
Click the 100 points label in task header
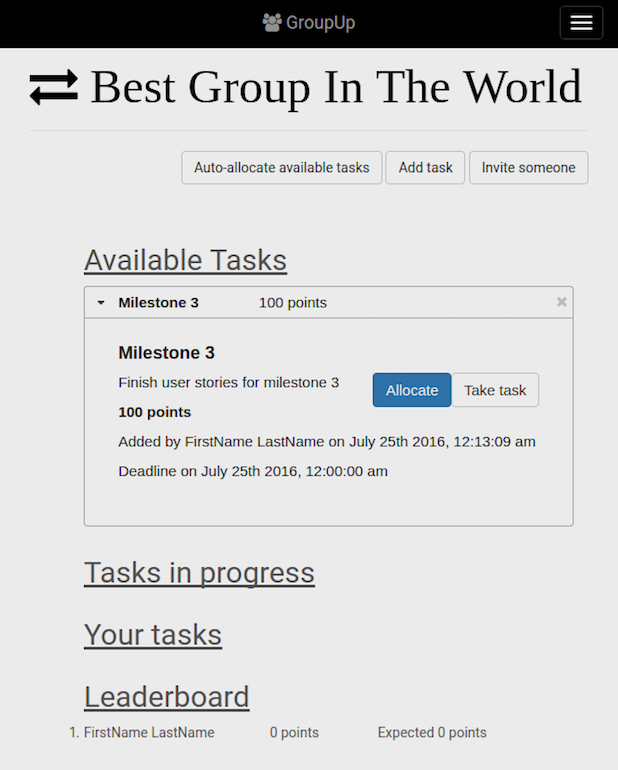293,302
